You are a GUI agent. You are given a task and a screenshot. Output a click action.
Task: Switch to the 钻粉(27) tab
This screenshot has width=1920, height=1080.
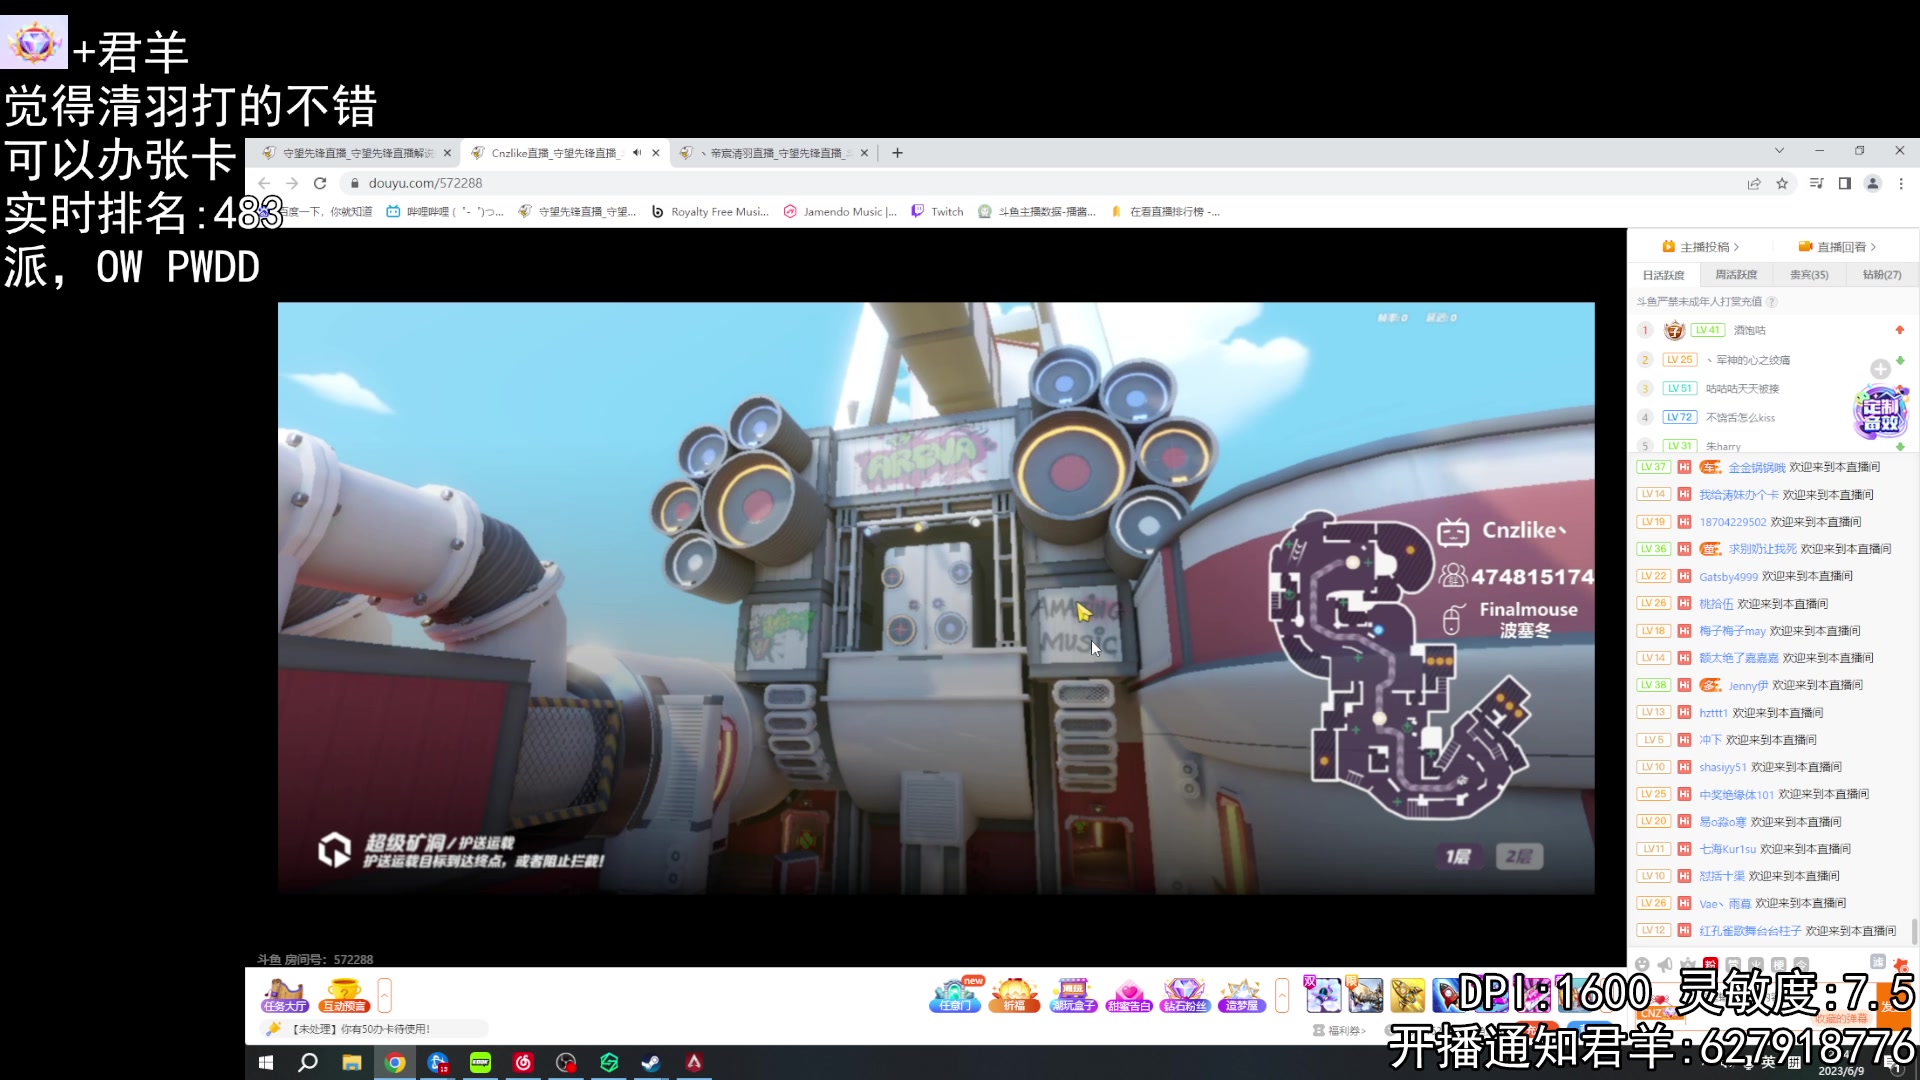pyautogui.click(x=1882, y=275)
